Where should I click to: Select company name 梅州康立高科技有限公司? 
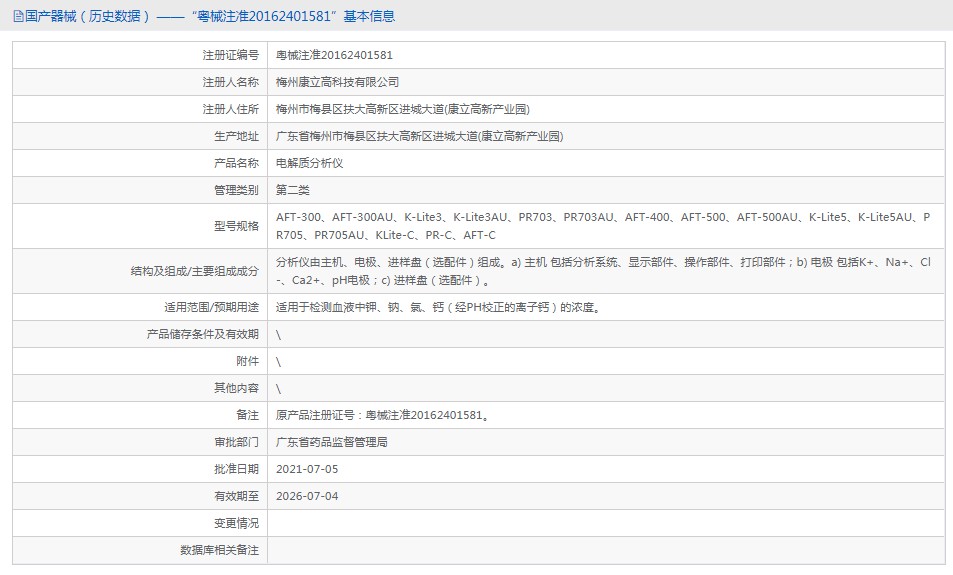pyautogui.click(x=337, y=82)
